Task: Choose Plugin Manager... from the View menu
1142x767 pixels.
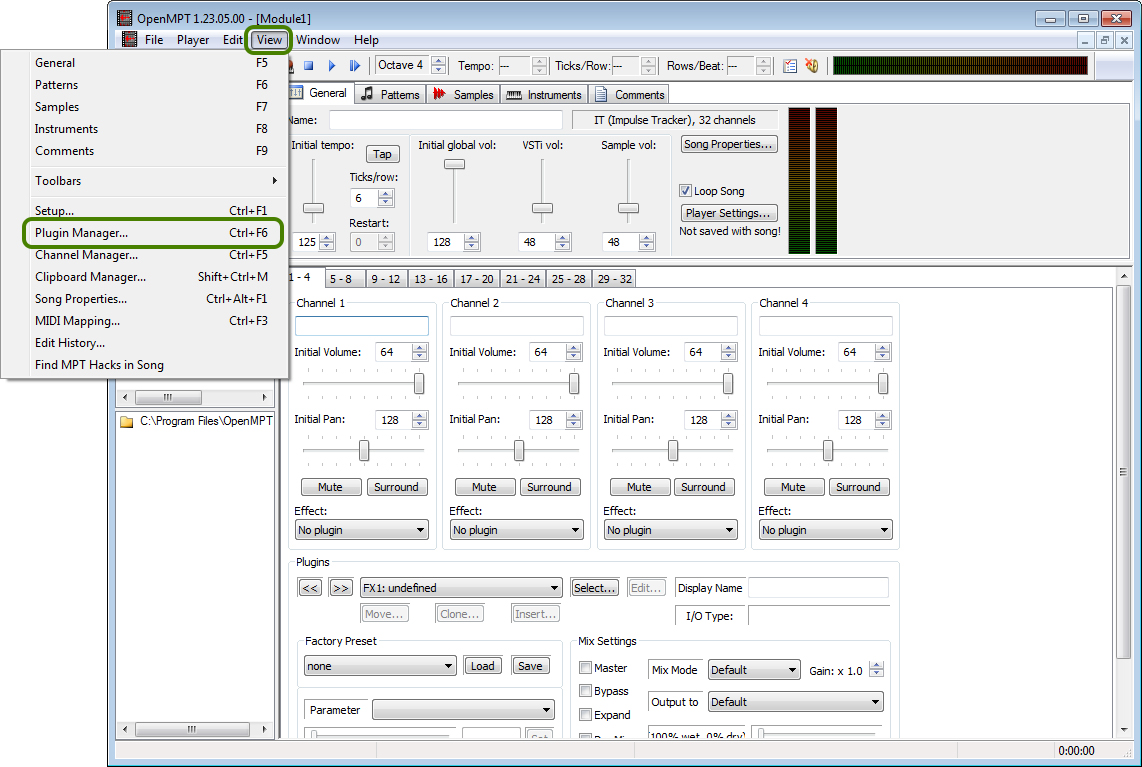Action: (x=152, y=233)
